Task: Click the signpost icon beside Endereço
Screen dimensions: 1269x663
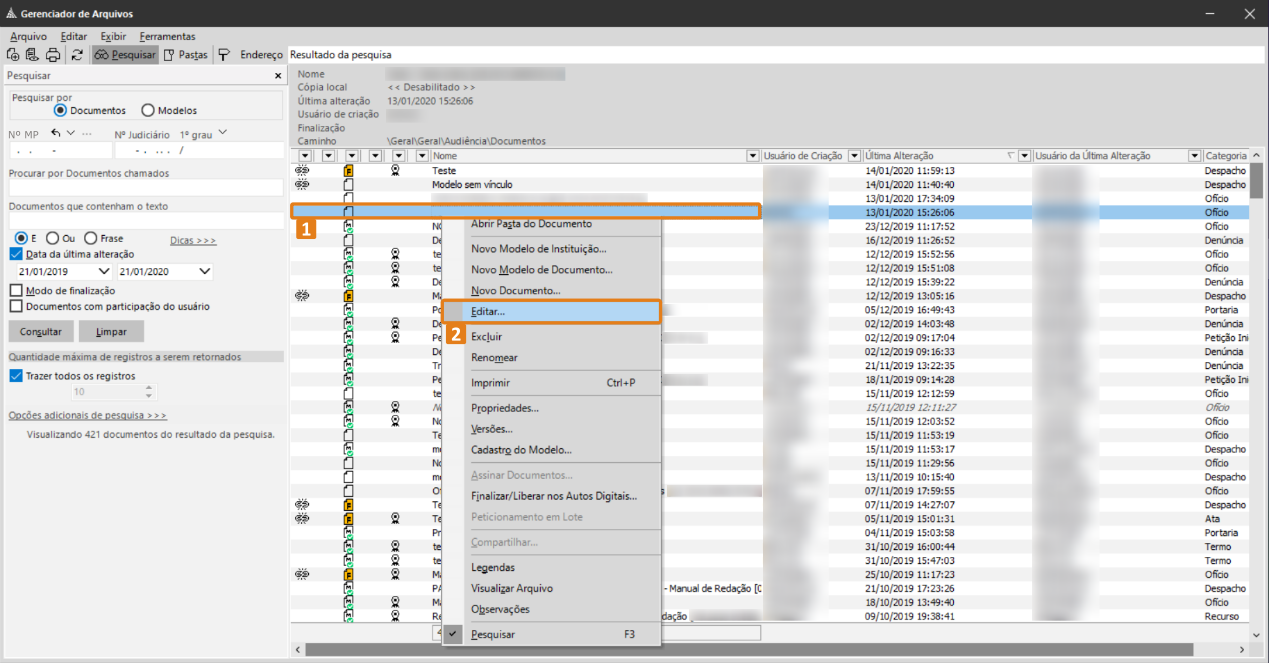Action: 224,55
